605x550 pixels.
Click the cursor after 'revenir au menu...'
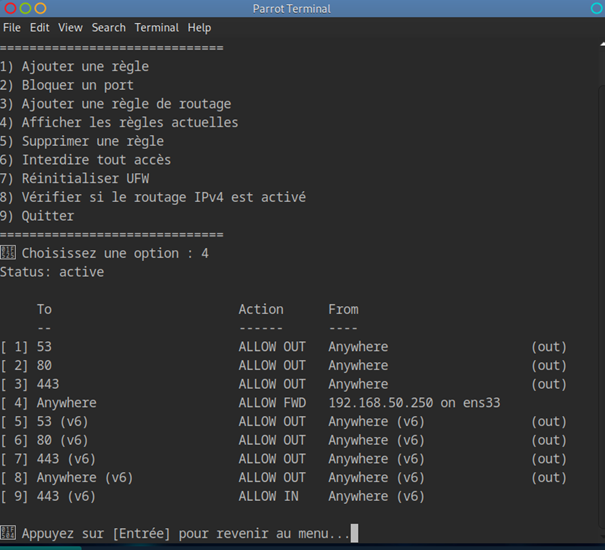click(x=355, y=534)
